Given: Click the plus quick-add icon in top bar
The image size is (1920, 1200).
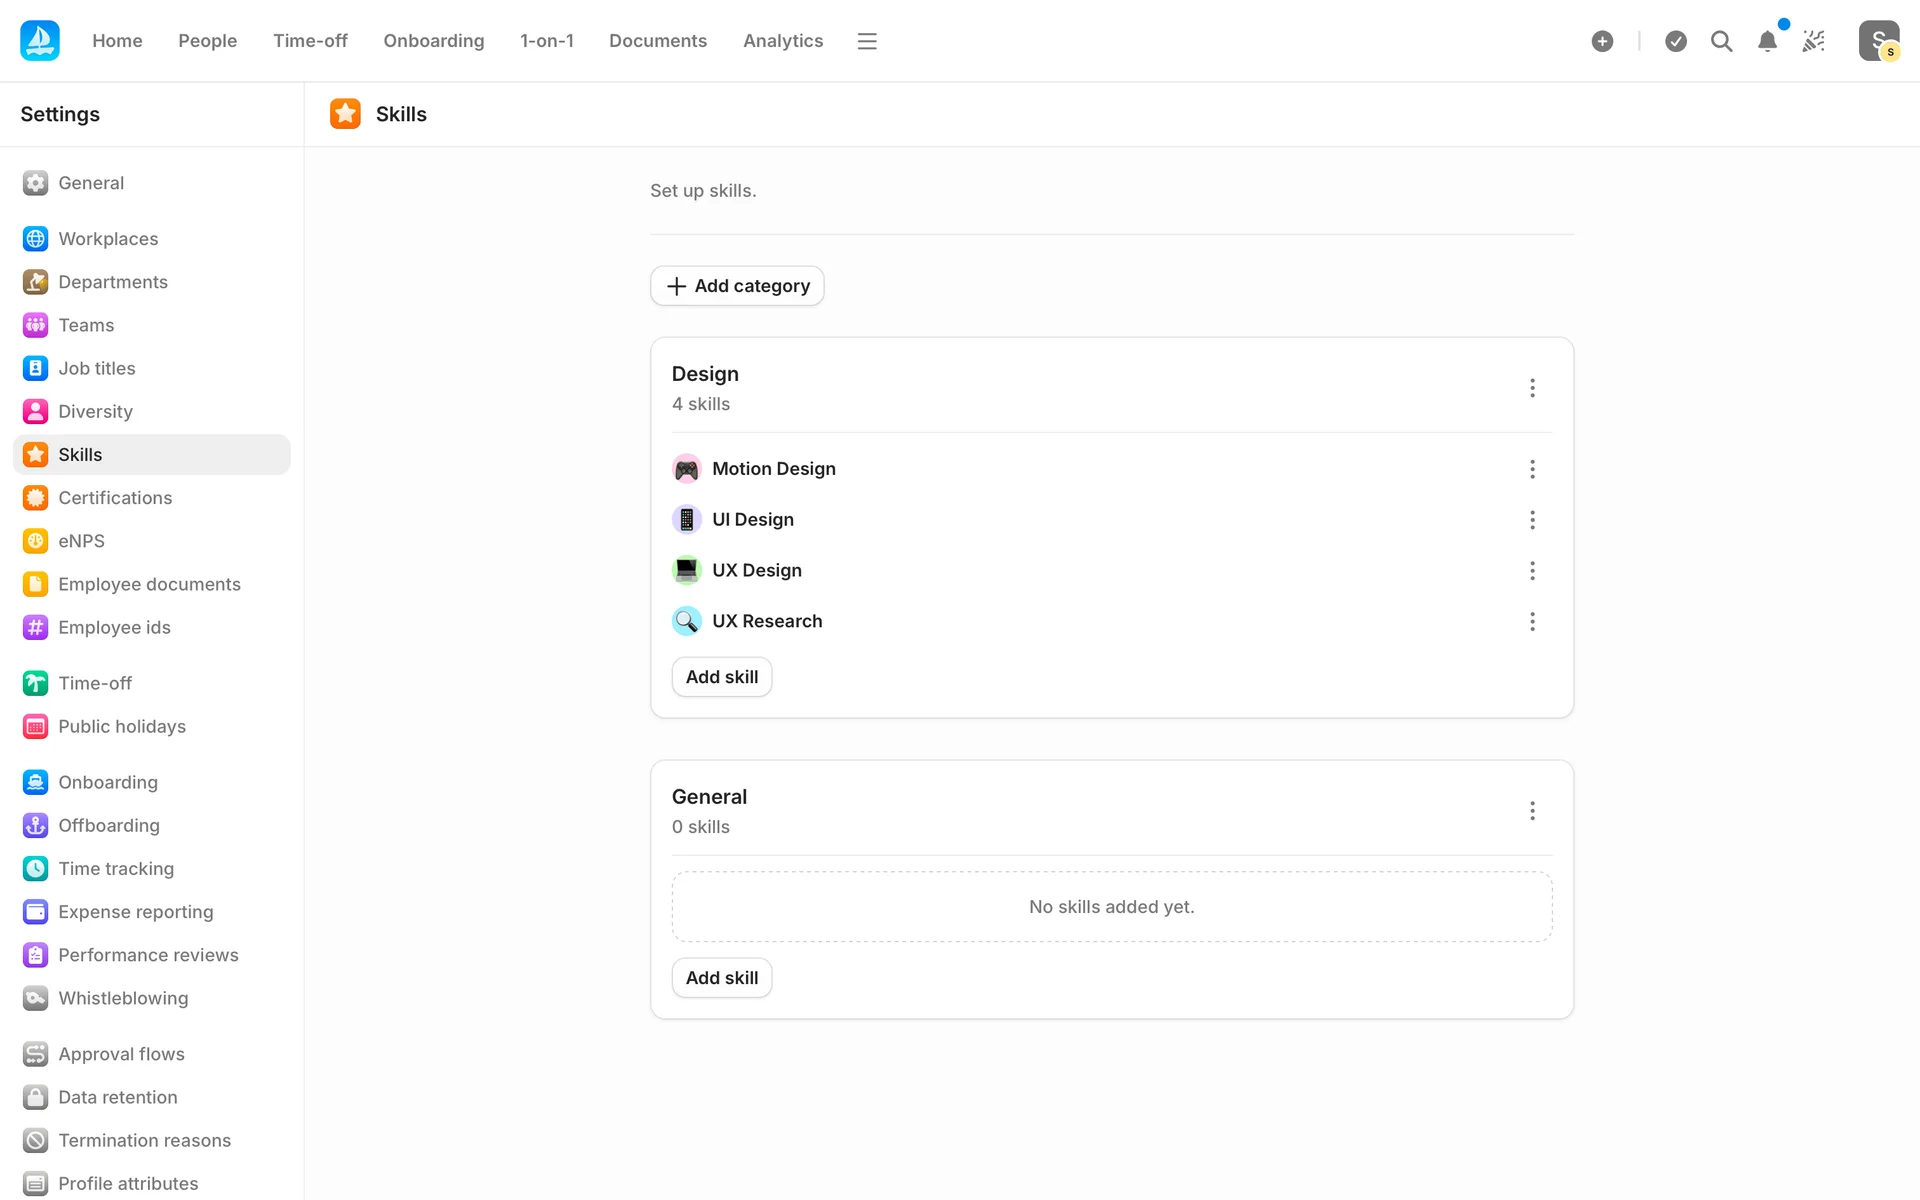Looking at the screenshot, I should 1602,41.
